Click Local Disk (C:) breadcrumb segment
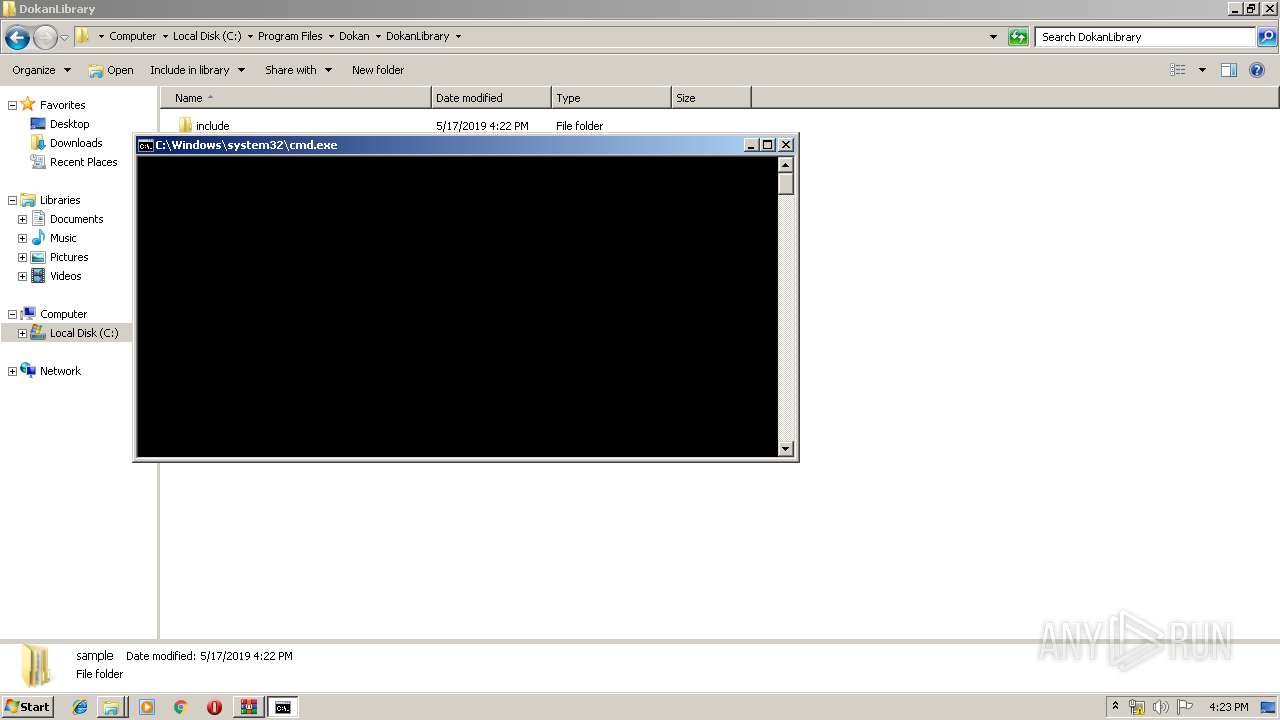The image size is (1280, 720). click(207, 36)
